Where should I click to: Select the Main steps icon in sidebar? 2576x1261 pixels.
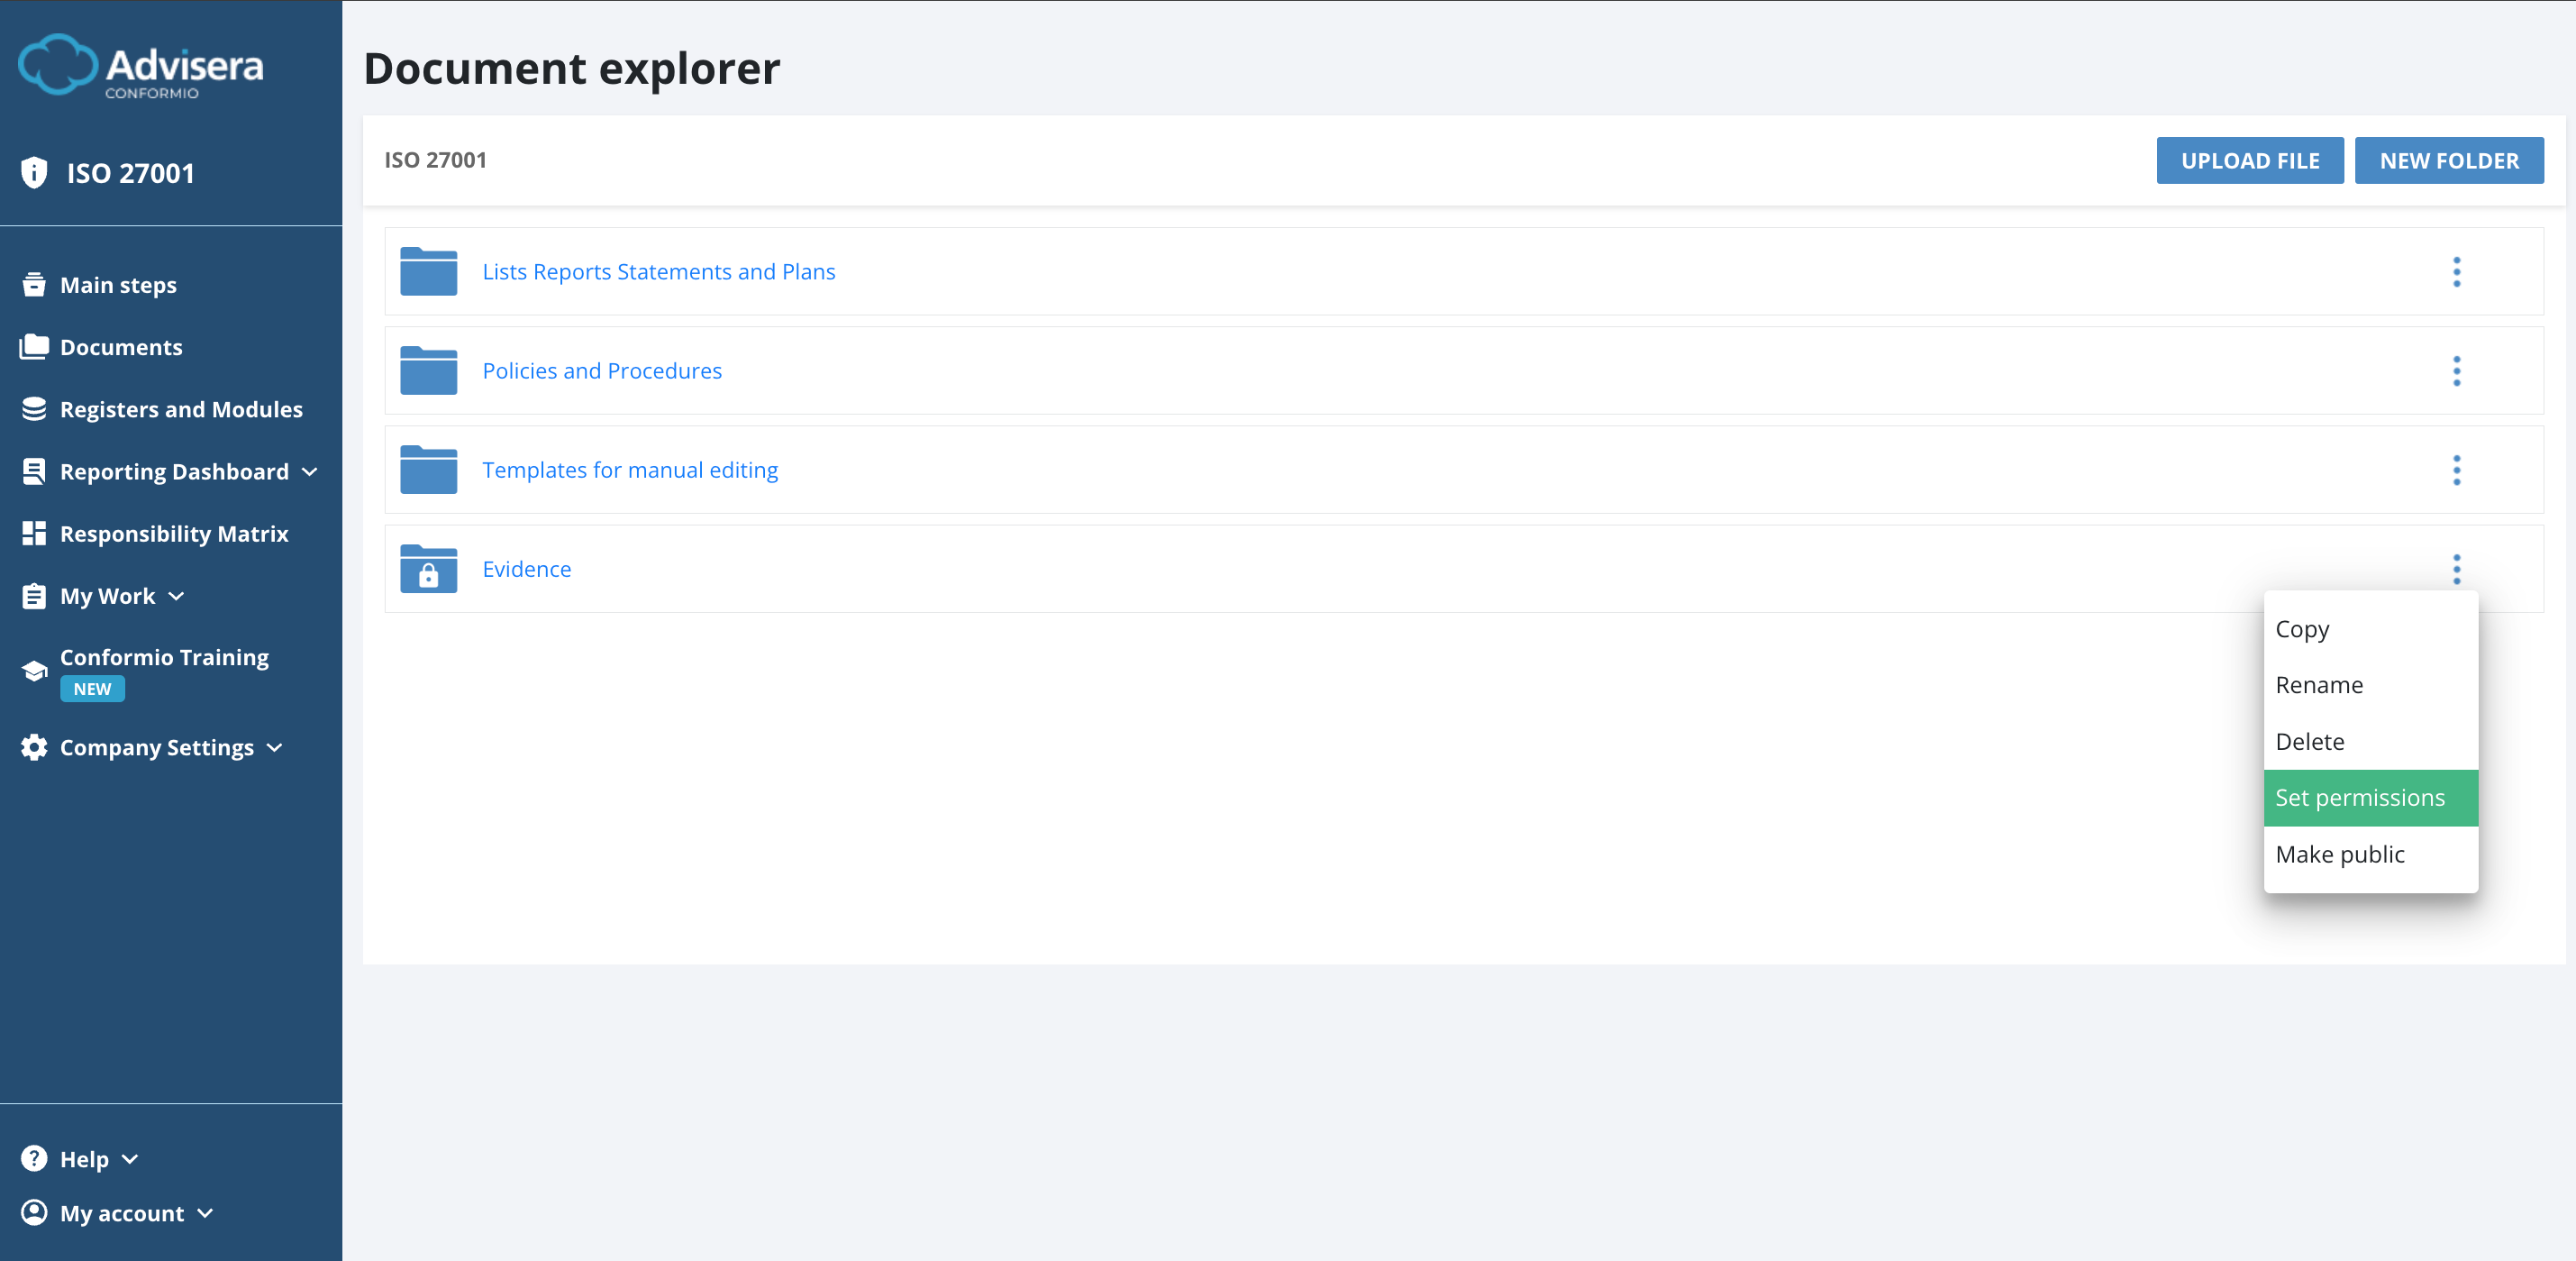pyautogui.click(x=34, y=284)
